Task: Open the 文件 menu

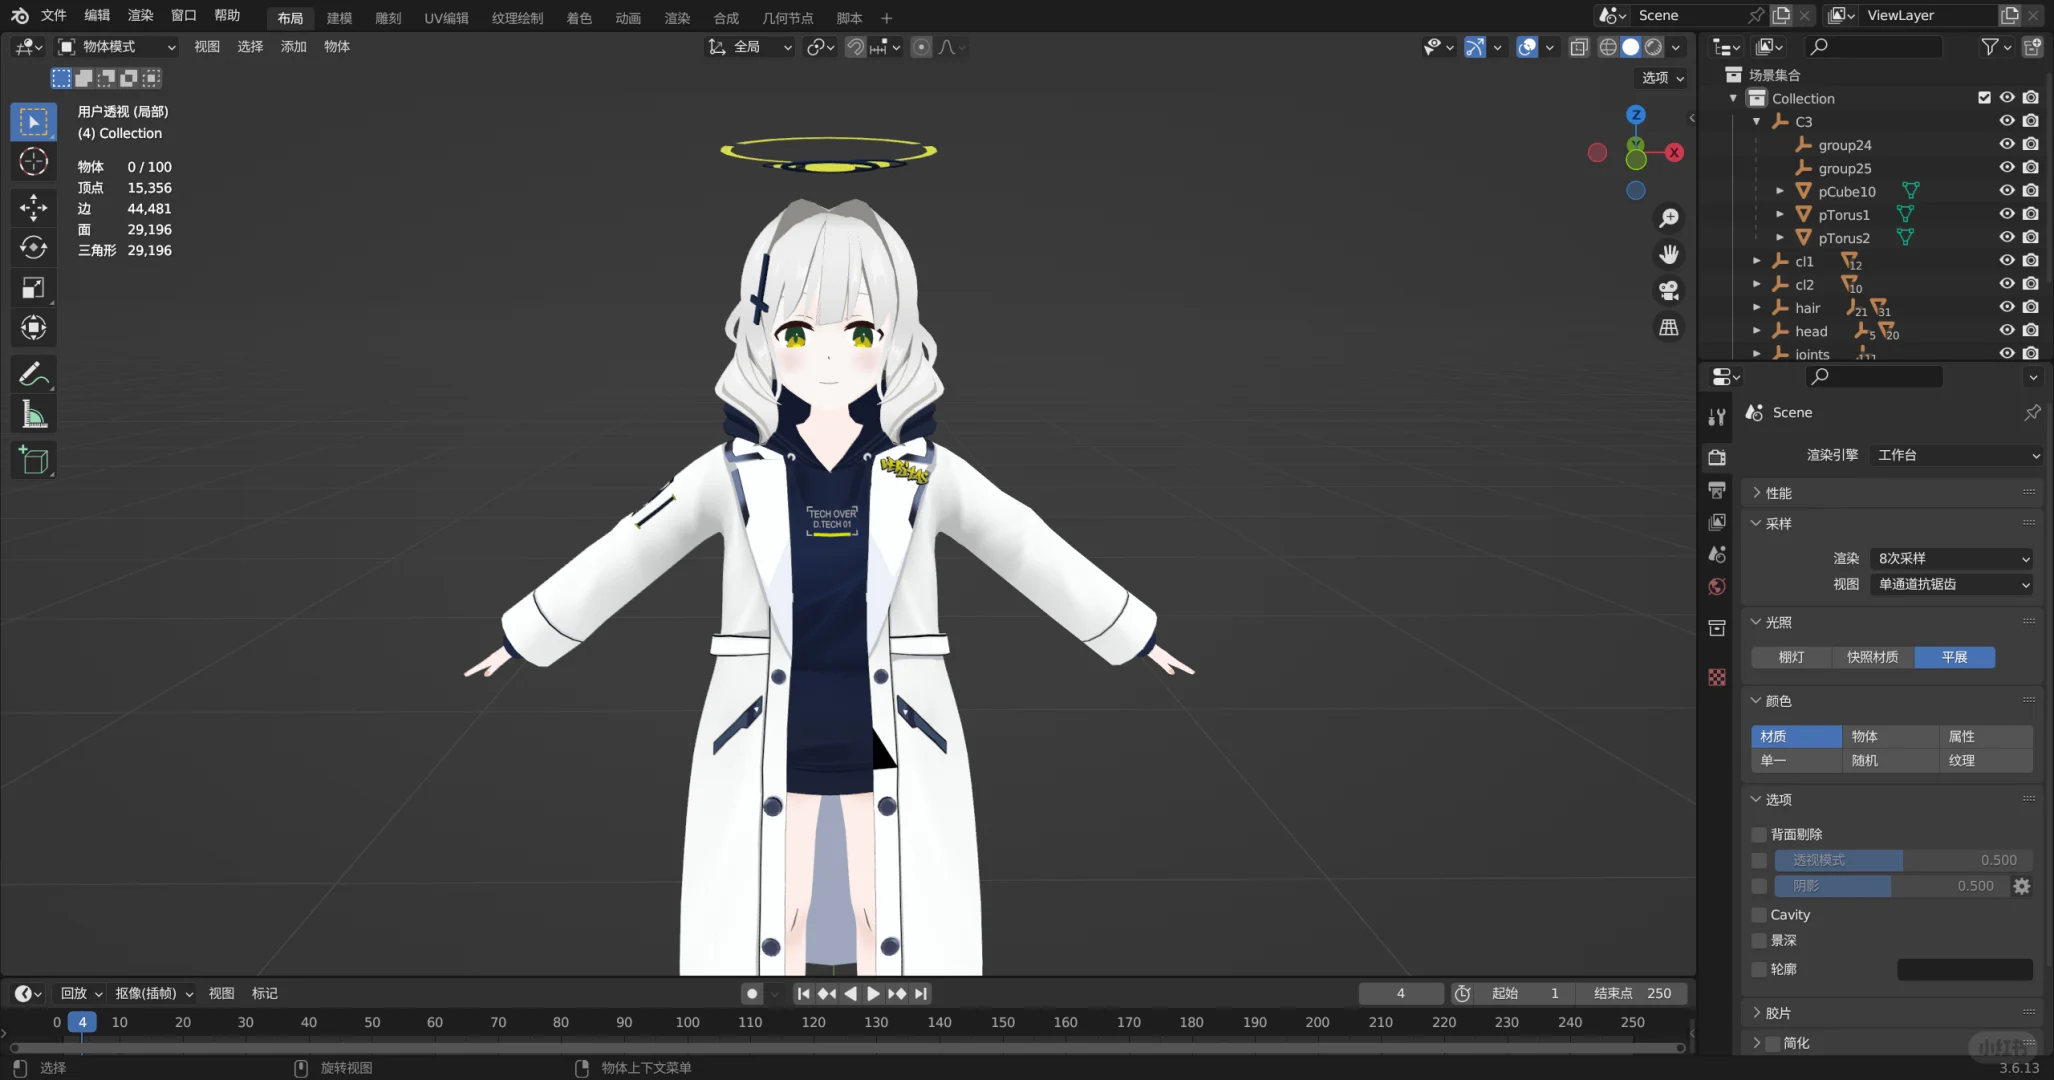Action: point(53,15)
